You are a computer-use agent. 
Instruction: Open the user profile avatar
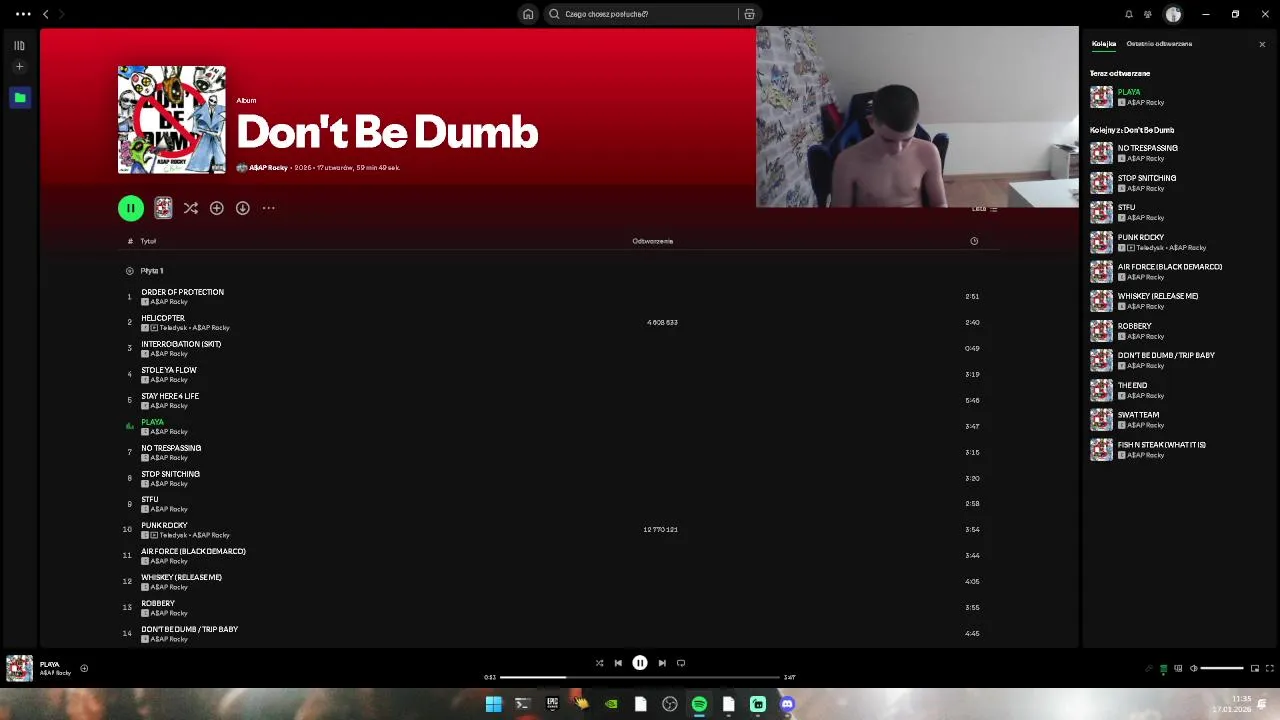(1173, 14)
